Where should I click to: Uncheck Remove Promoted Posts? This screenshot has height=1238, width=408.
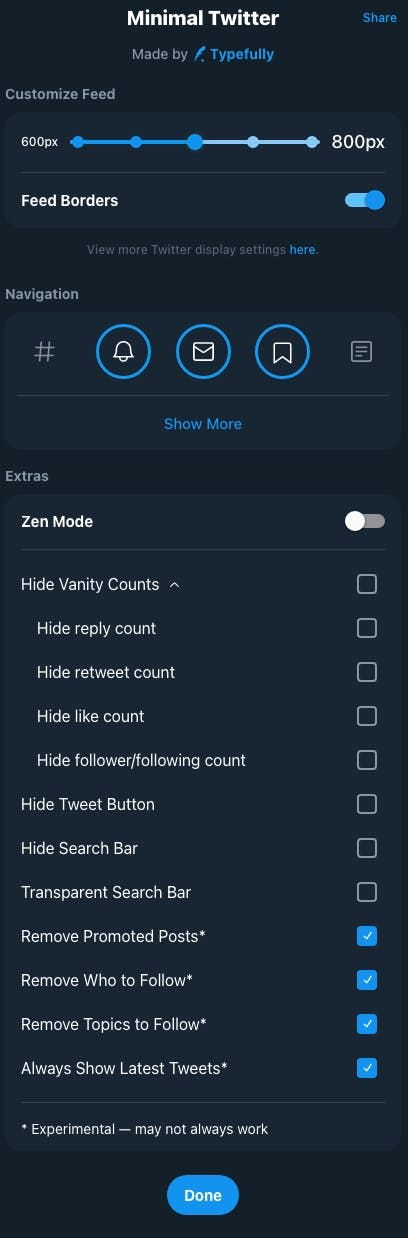click(367, 936)
